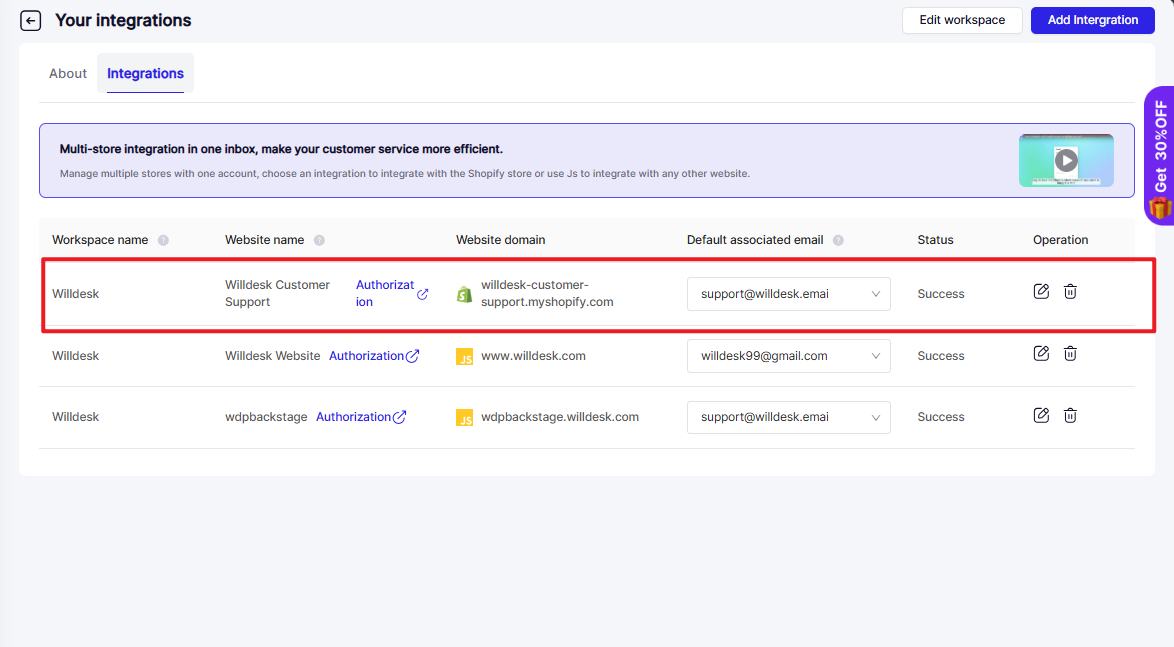1174x647 pixels.
Task: Show help for Workspace name column
Action: point(163,240)
